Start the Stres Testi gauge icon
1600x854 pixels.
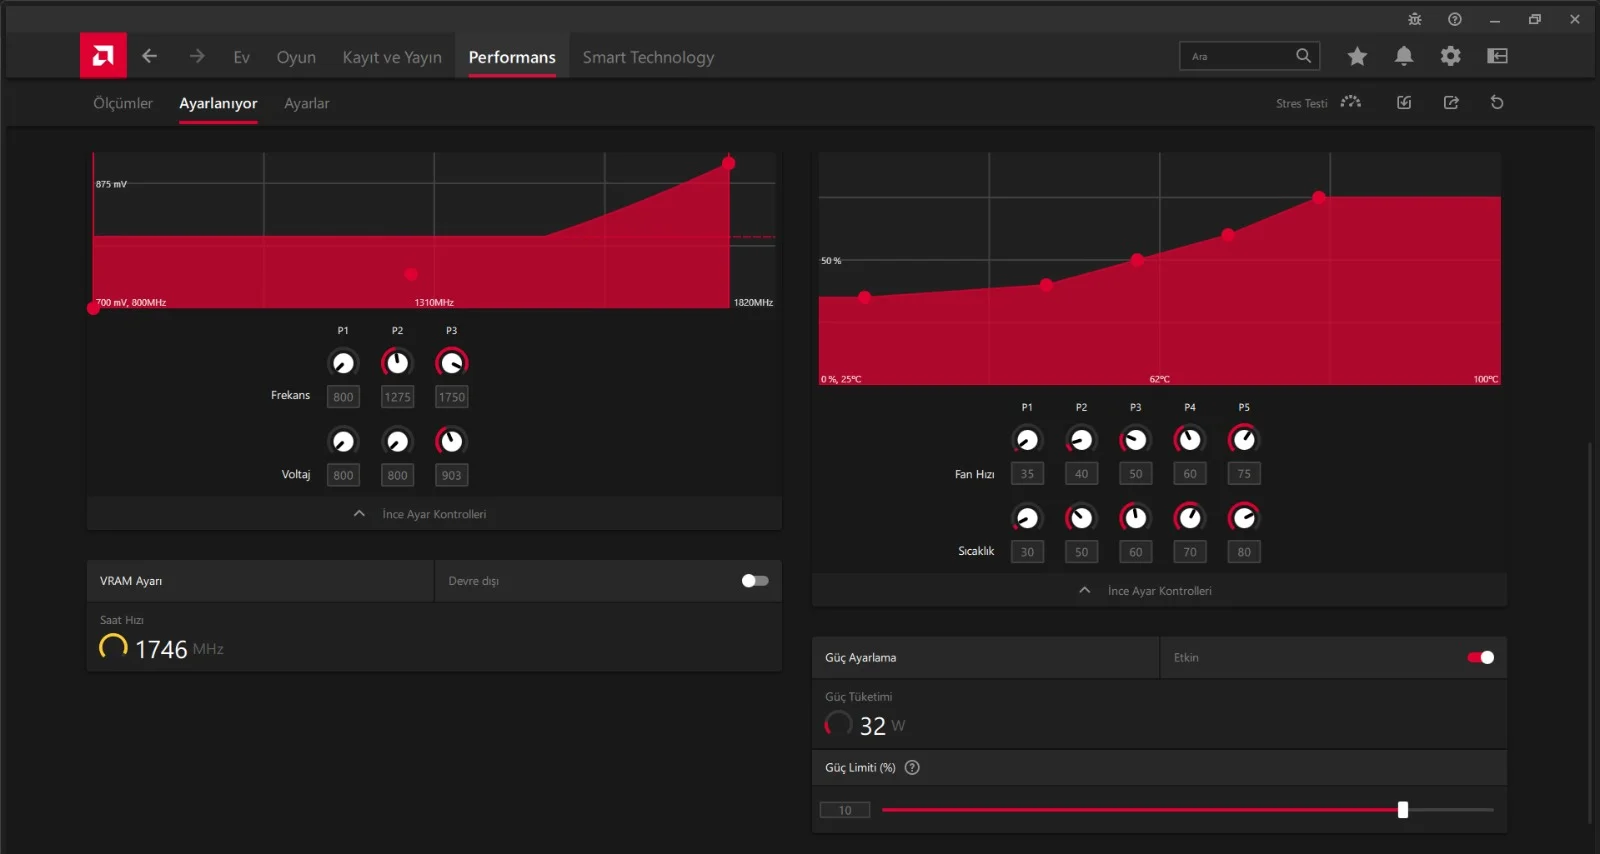point(1351,102)
